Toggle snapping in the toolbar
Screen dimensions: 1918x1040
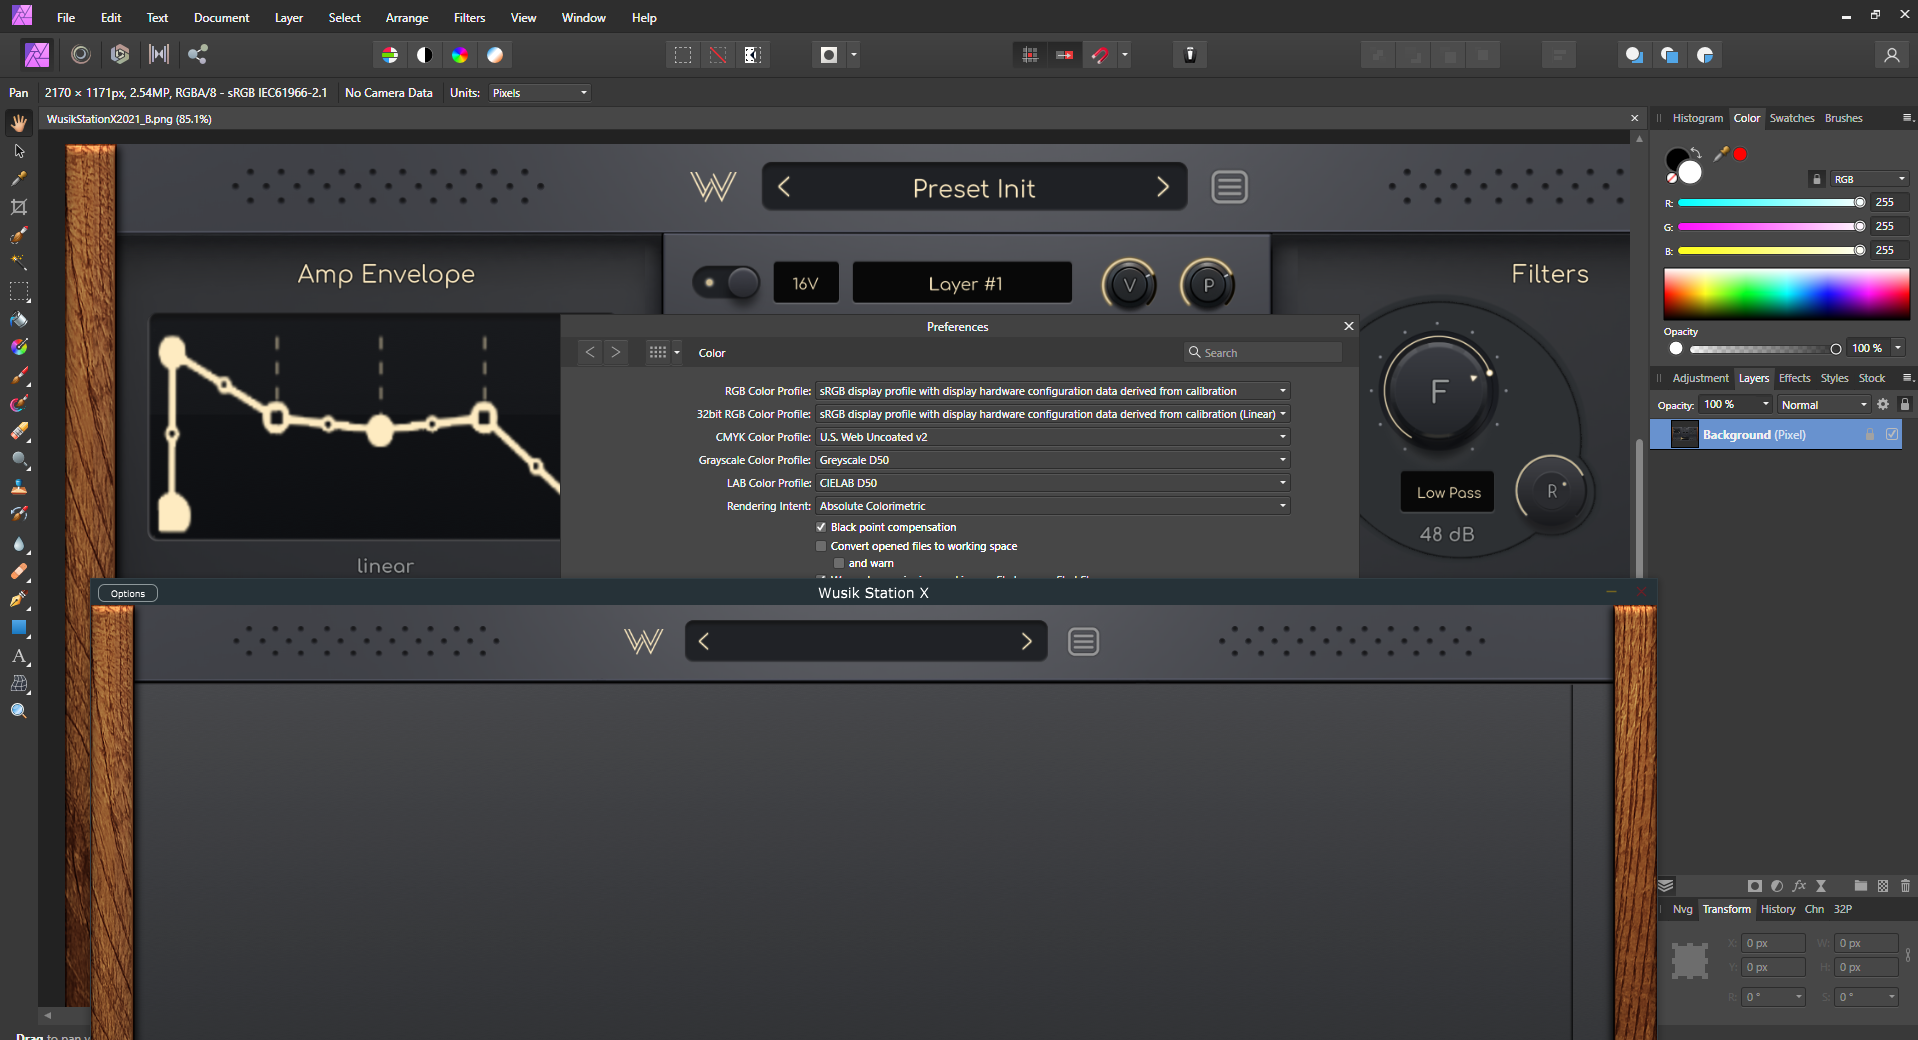pyautogui.click(x=1100, y=55)
